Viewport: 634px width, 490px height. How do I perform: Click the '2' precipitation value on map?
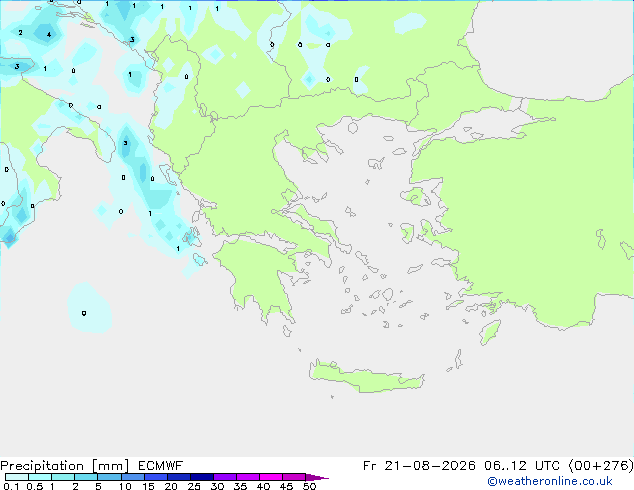[21, 32]
